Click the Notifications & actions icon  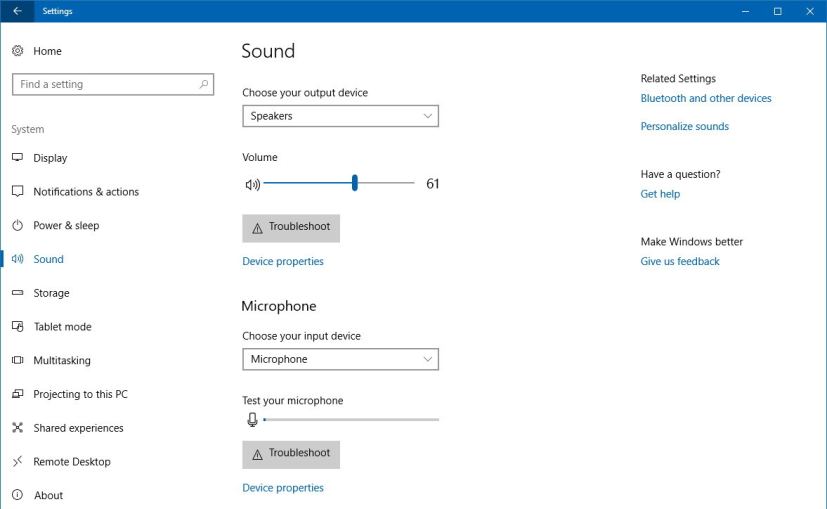17,191
